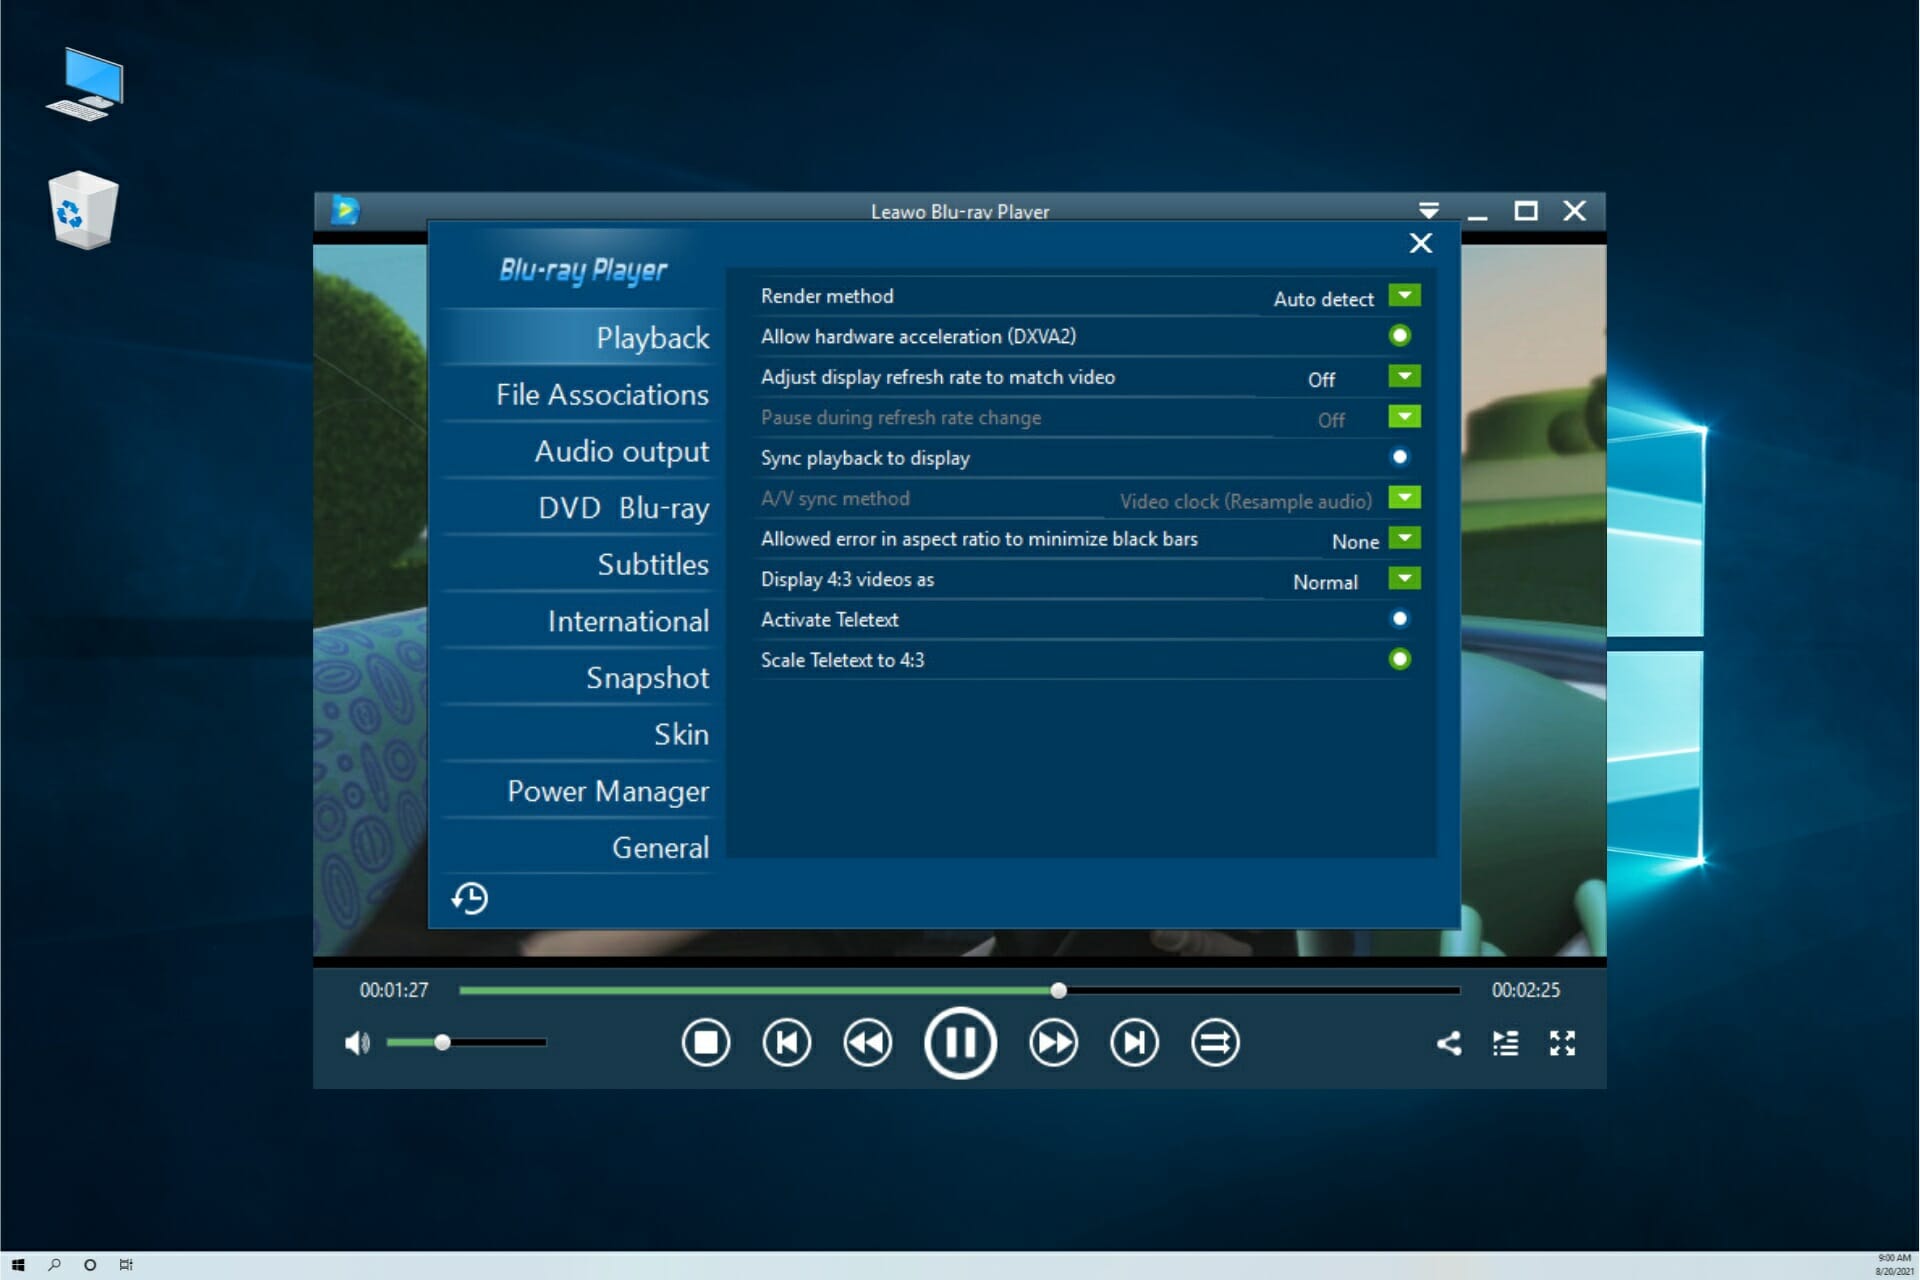This screenshot has width=1920, height=1280.
Task: Click the Skip to next track icon
Action: [1134, 1043]
